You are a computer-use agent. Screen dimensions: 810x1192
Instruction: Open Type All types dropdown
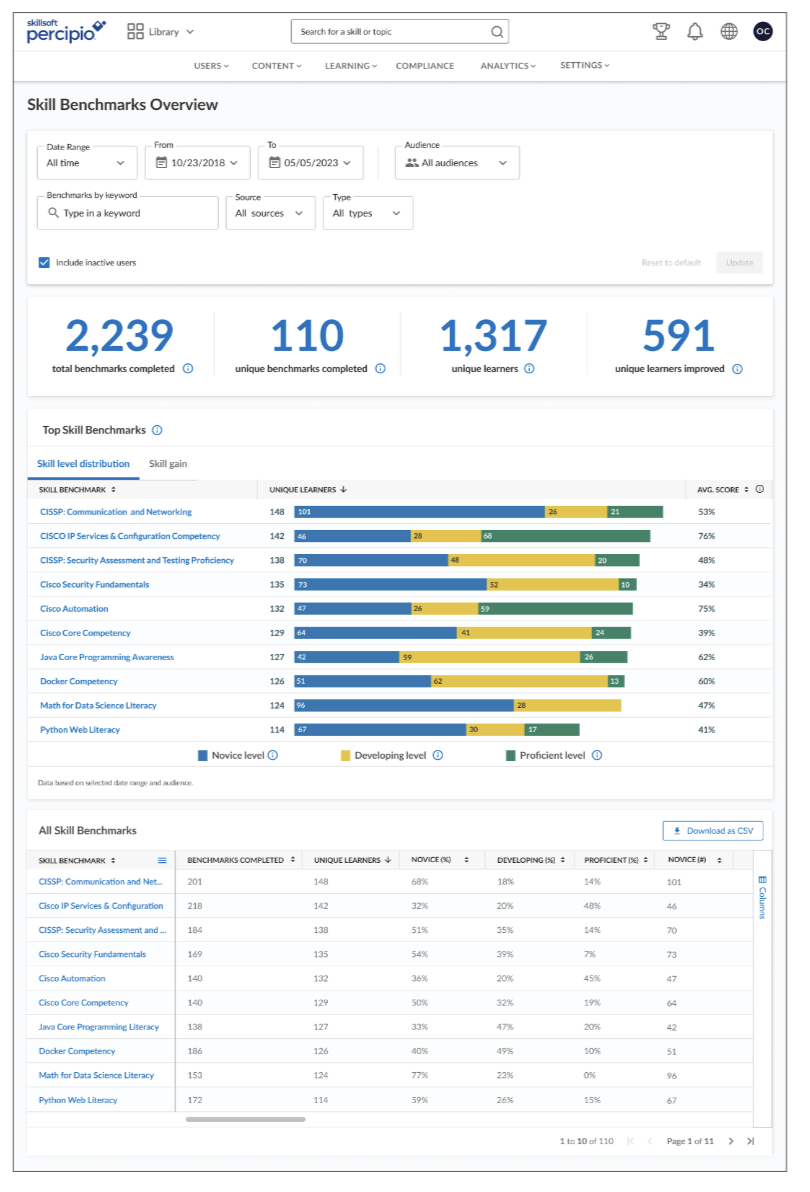pyautogui.click(x=367, y=213)
